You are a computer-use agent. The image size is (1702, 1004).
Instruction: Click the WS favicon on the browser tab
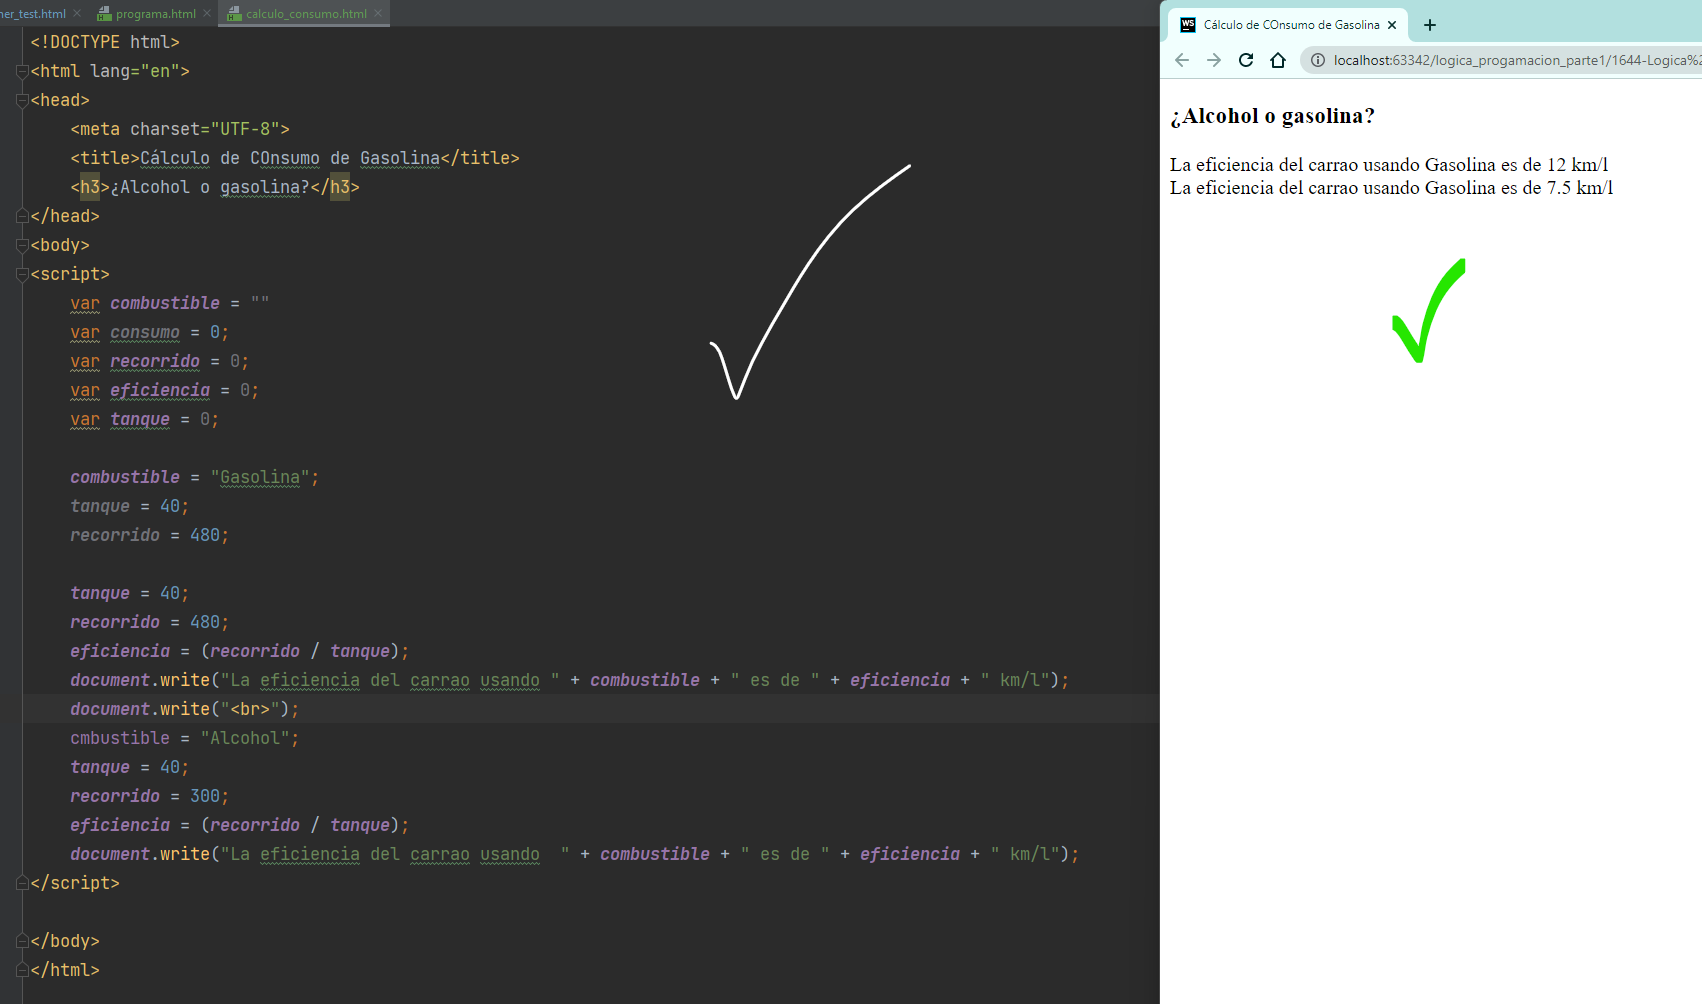1188,25
